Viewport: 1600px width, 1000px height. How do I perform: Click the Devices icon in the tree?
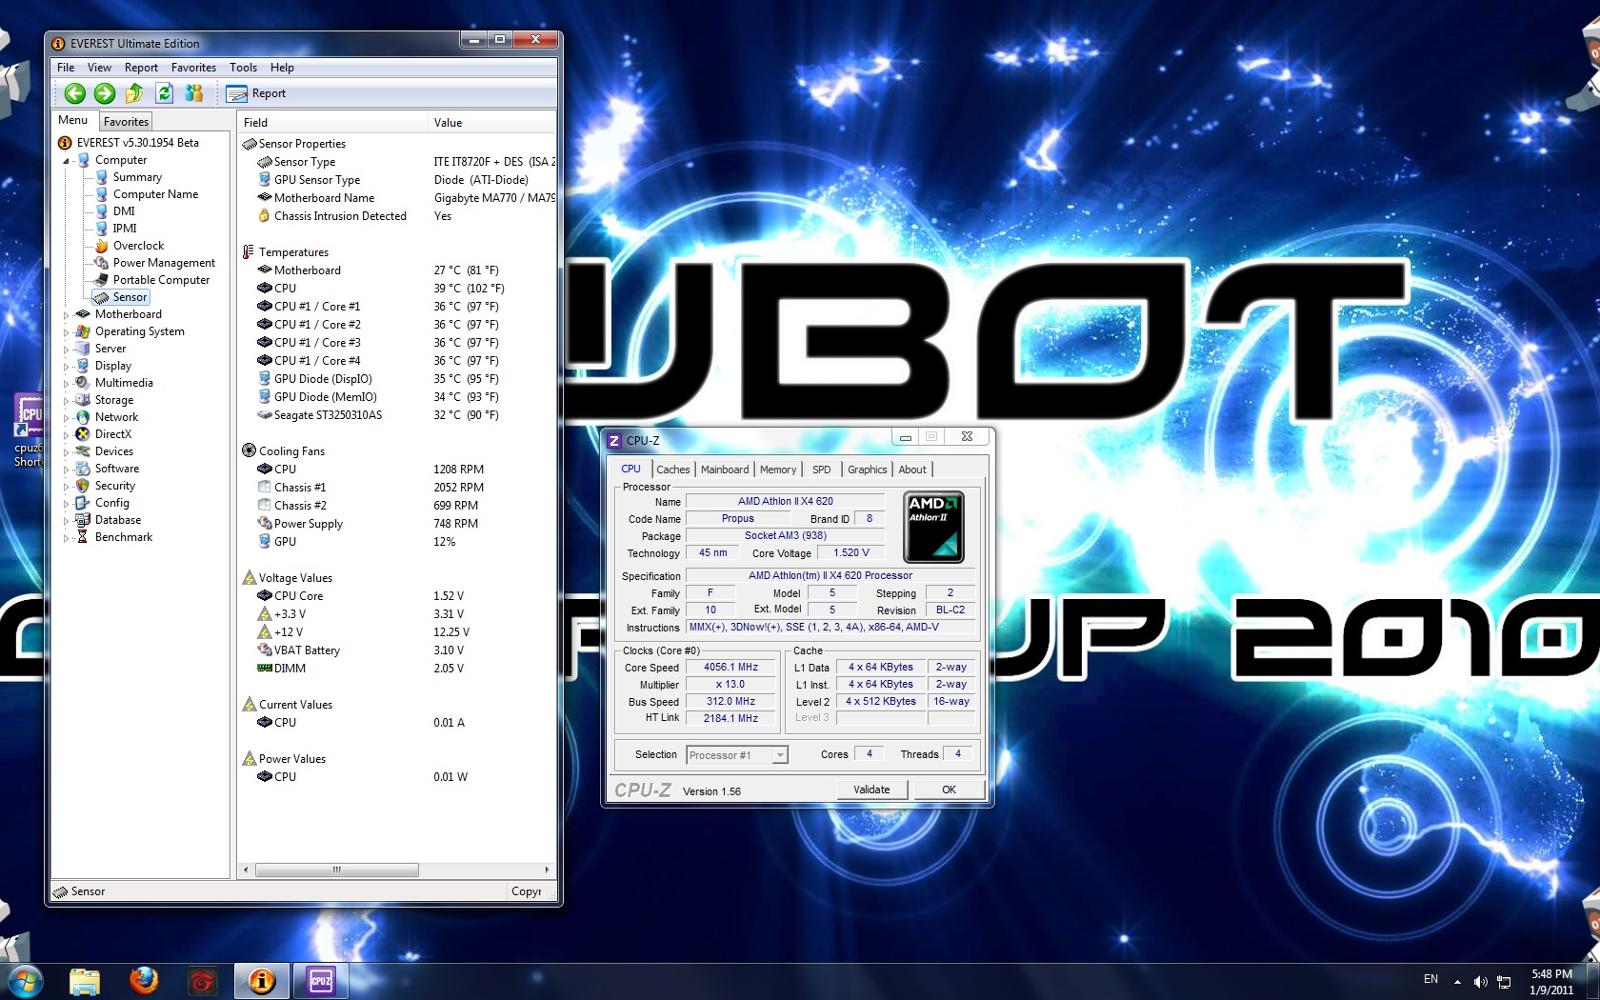click(83, 451)
